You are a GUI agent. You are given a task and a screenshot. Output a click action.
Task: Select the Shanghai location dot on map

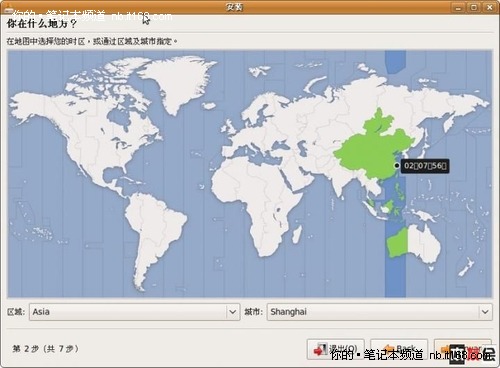coord(397,165)
